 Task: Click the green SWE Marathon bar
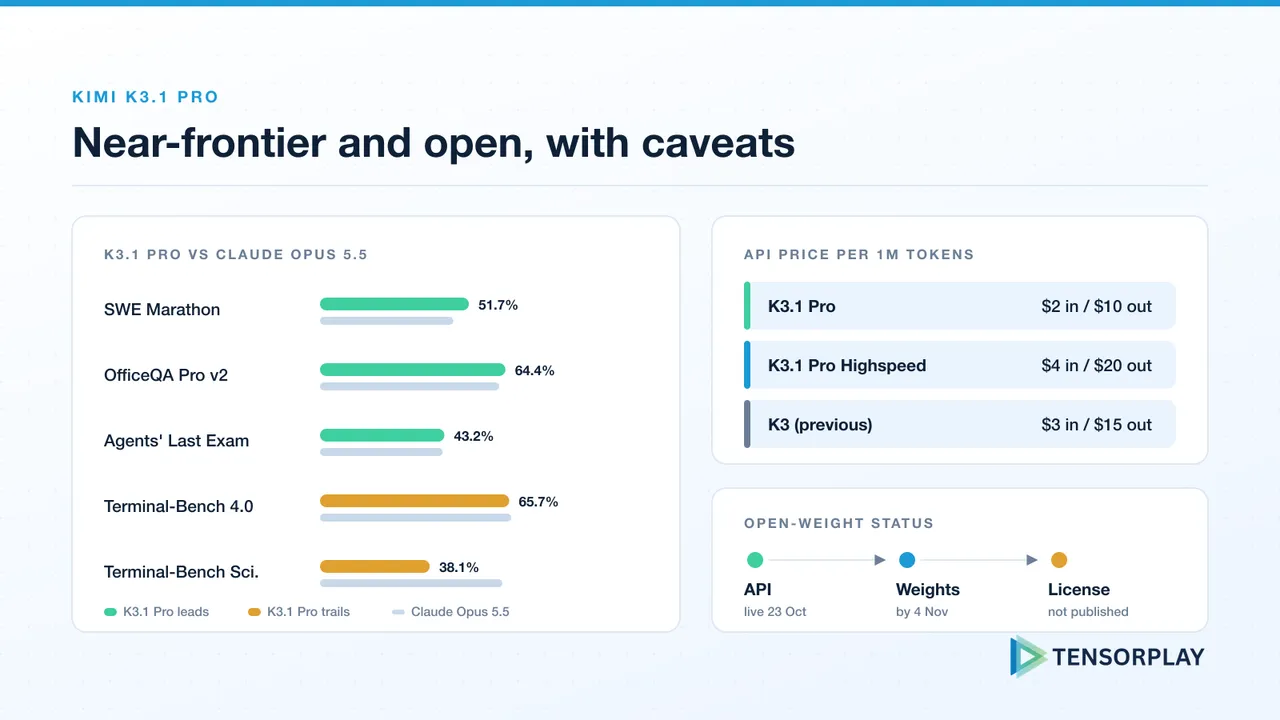pyautogui.click(x=394, y=304)
